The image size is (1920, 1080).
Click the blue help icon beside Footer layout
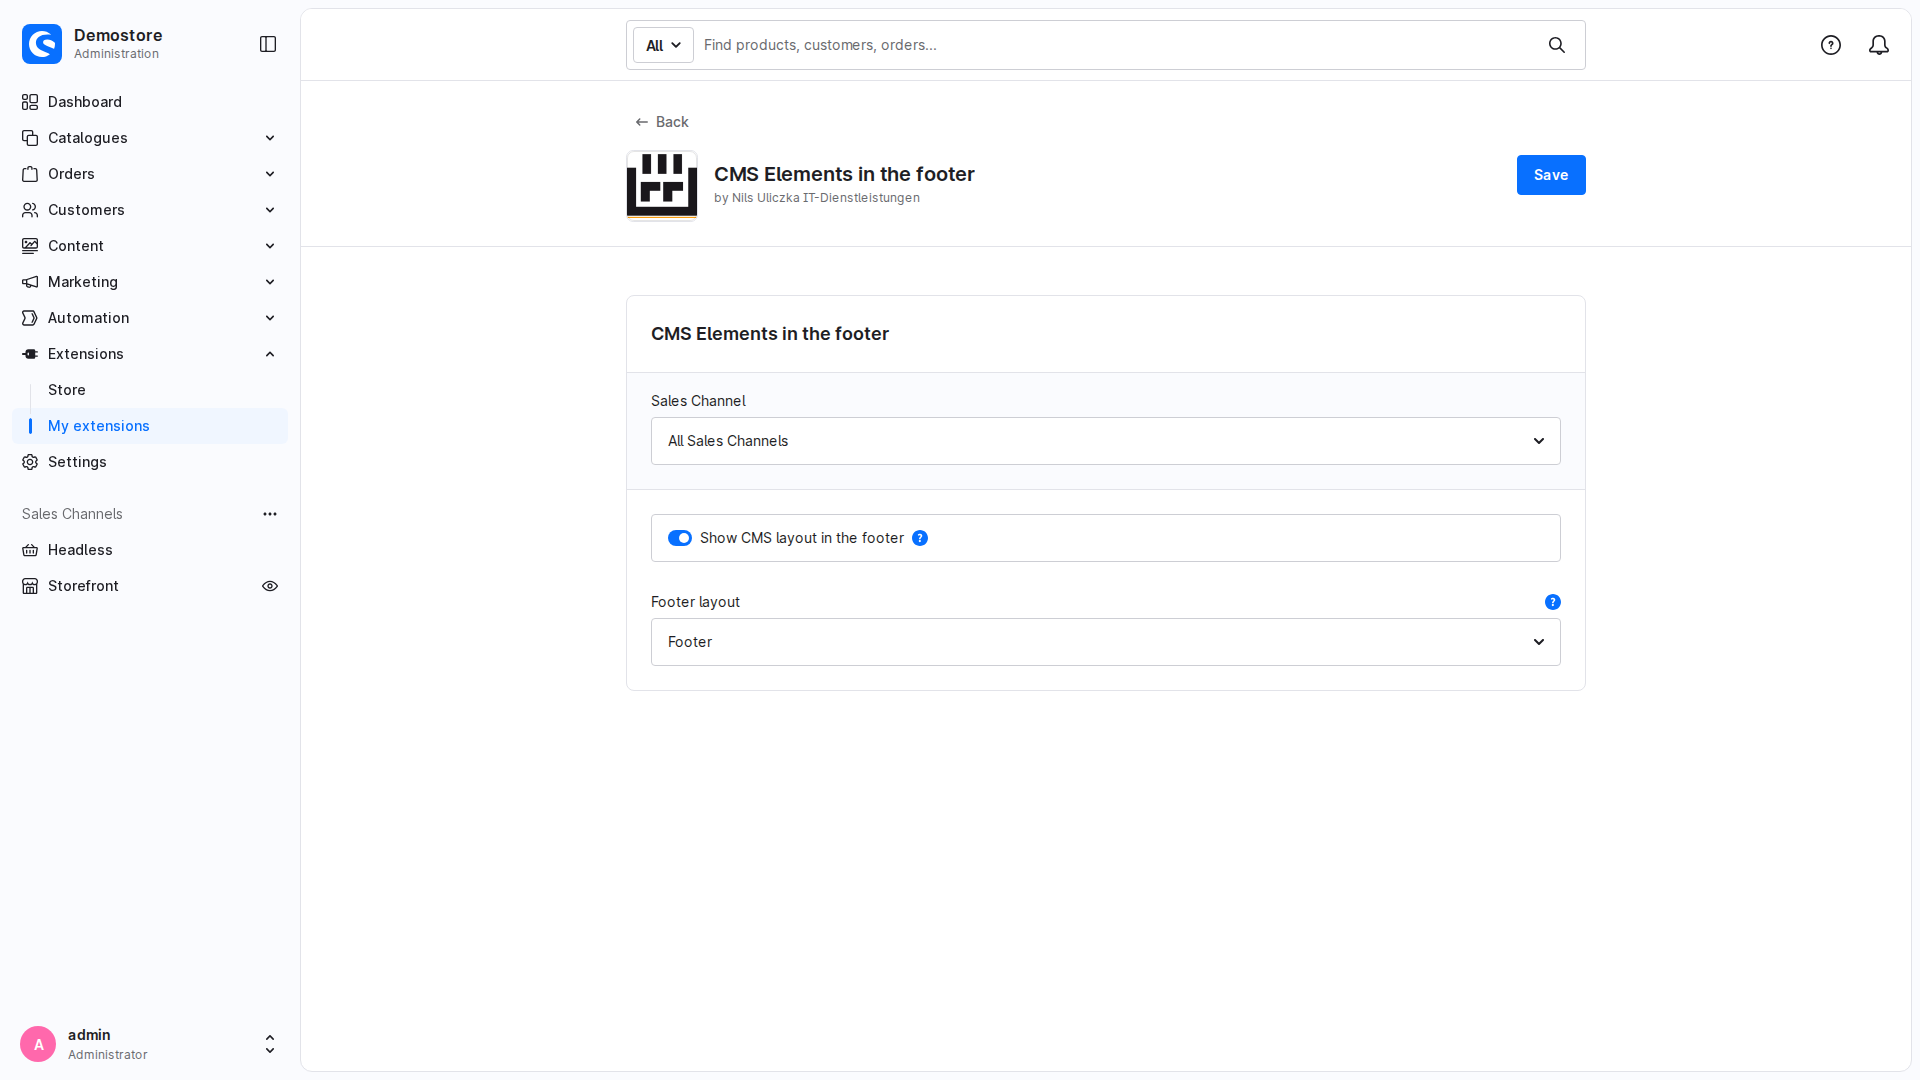(1553, 602)
